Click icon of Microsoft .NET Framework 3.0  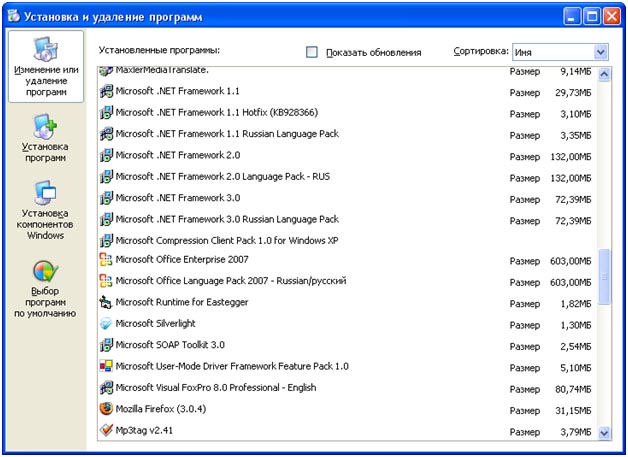click(106, 198)
